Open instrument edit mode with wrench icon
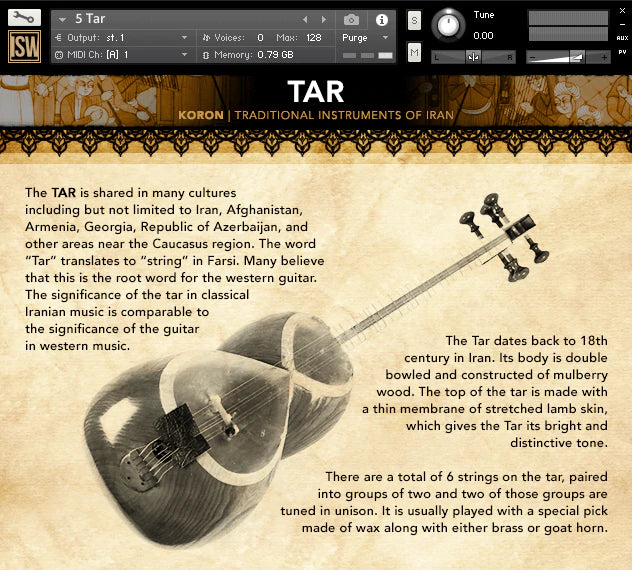632x570 pixels. click(24, 18)
